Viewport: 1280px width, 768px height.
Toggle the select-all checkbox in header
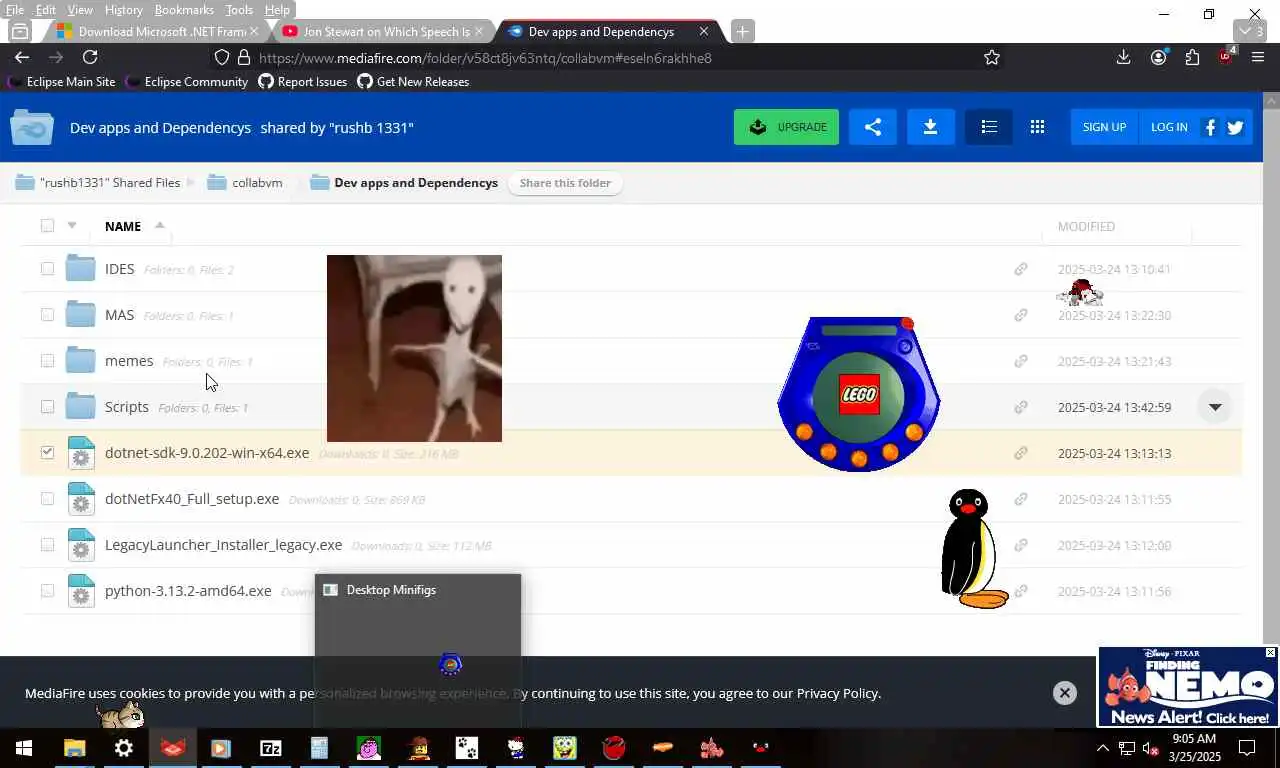pyautogui.click(x=47, y=225)
